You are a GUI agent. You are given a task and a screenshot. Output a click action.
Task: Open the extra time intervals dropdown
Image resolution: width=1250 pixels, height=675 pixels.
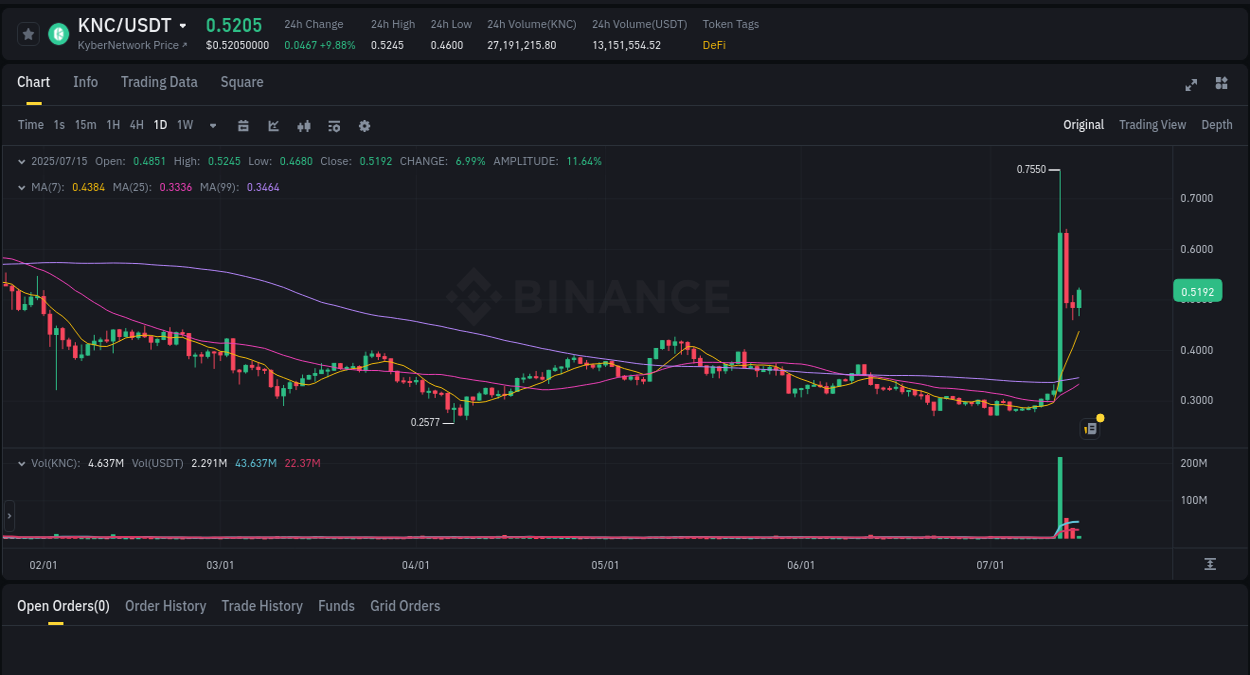coord(211,126)
